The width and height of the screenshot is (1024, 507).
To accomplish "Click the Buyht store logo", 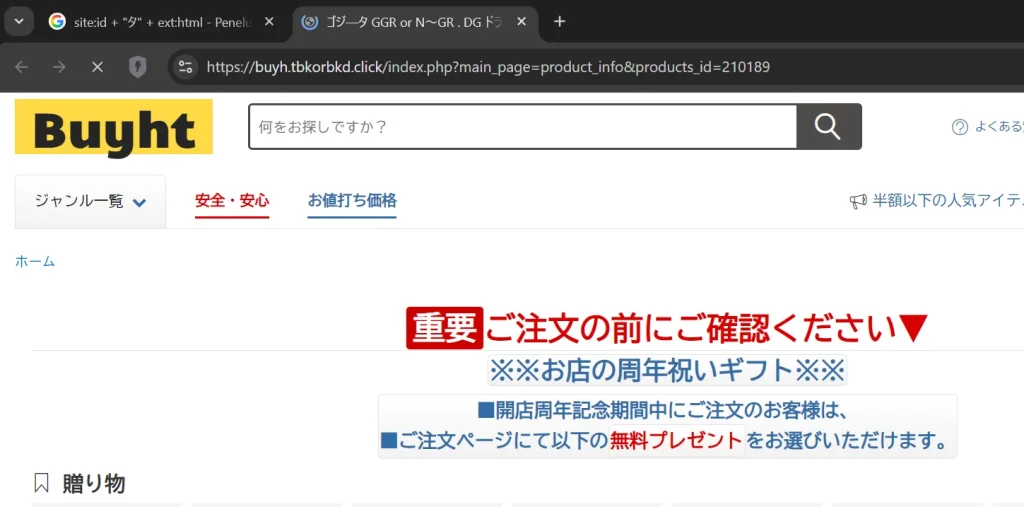I will pos(114,127).
